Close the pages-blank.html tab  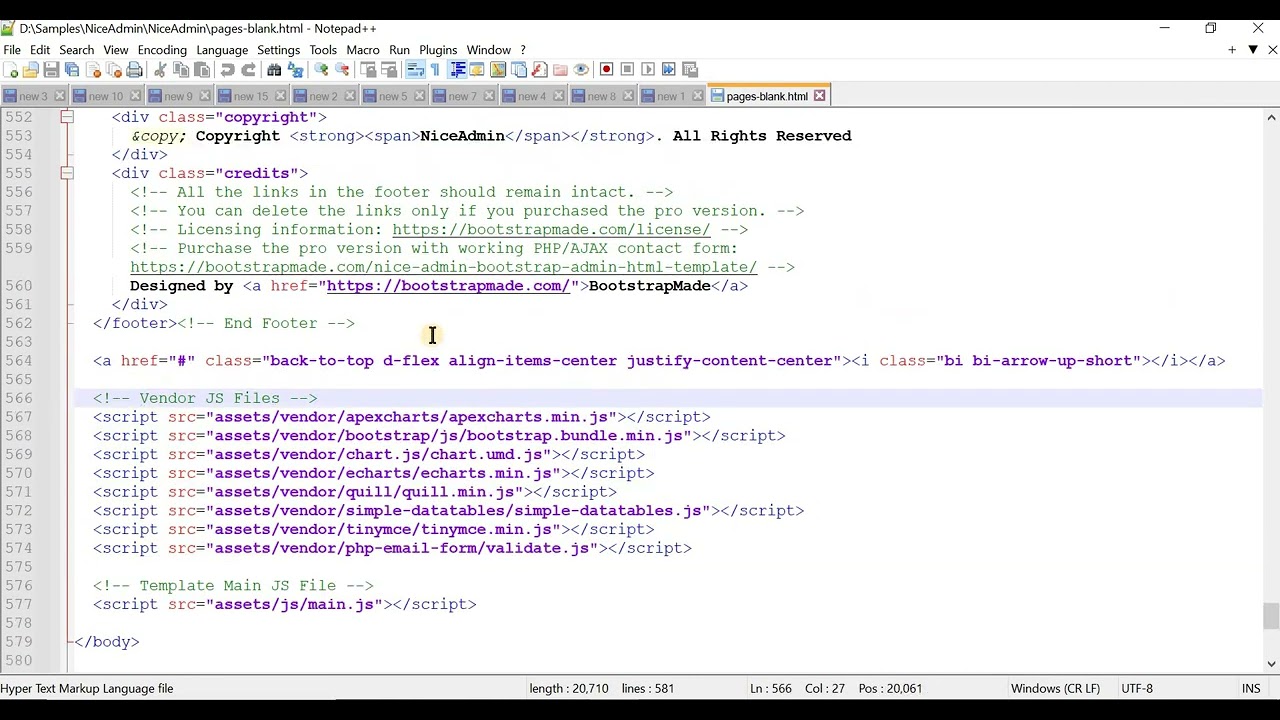click(819, 96)
